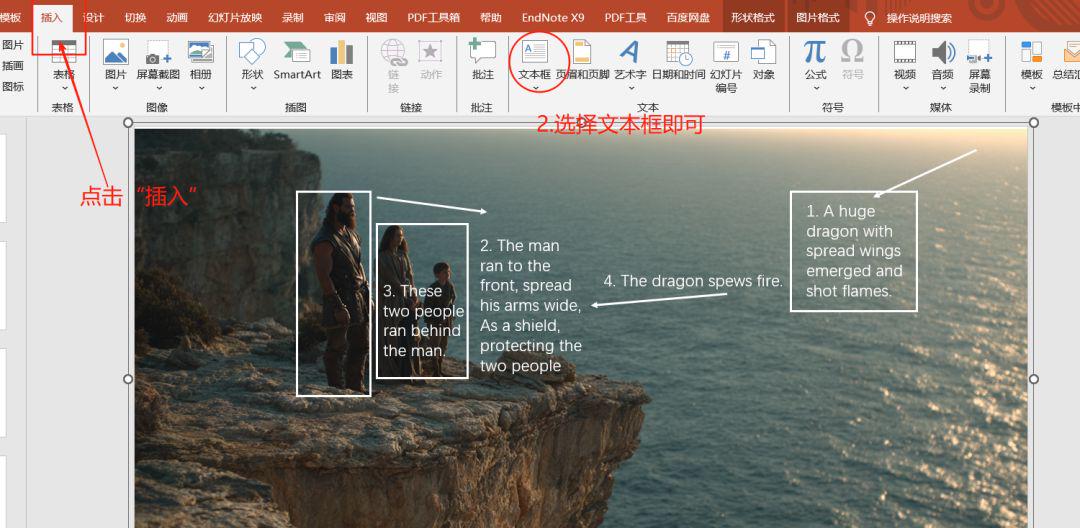Viewport: 1080px width, 528px height.
Task: Open the 审阅 Review tab
Action: [335, 18]
